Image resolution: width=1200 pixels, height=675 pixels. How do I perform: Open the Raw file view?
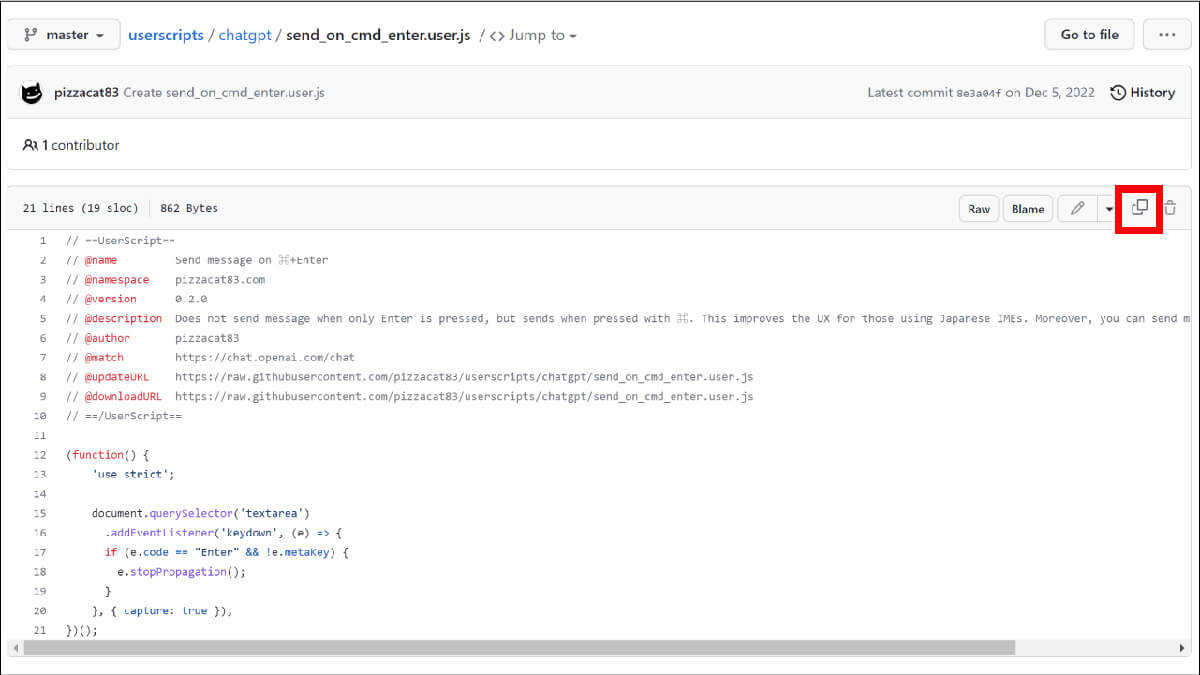click(979, 209)
